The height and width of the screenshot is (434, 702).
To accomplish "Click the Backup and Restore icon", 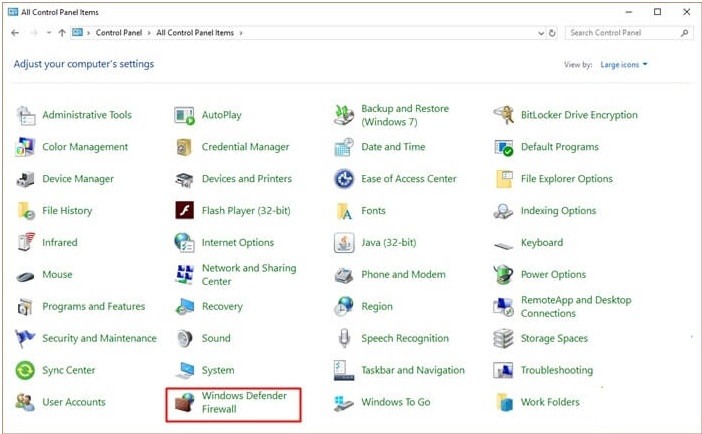I will [x=344, y=116].
